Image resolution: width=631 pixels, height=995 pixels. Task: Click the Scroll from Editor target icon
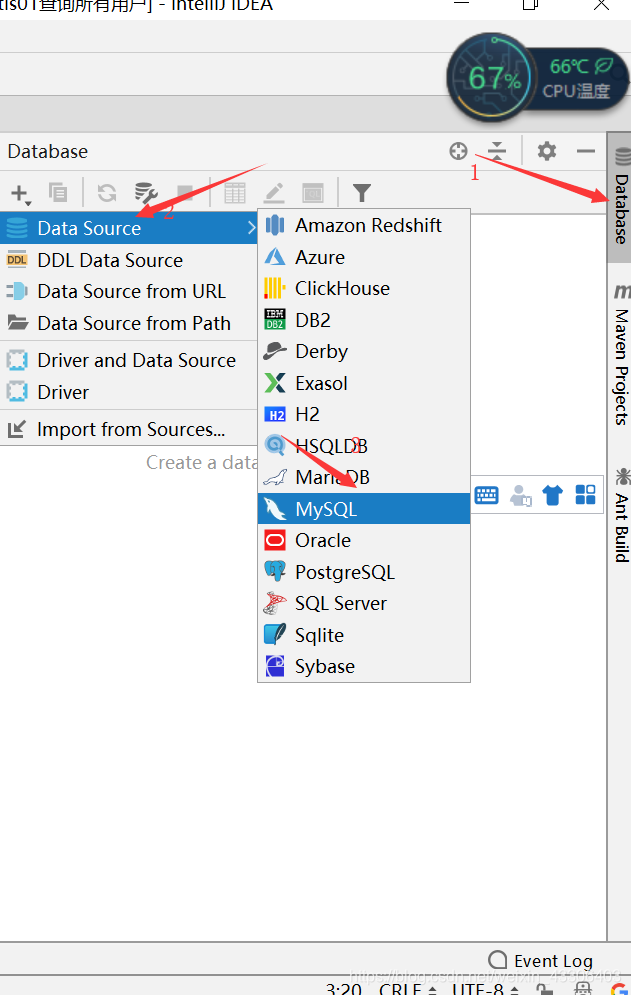(458, 151)
